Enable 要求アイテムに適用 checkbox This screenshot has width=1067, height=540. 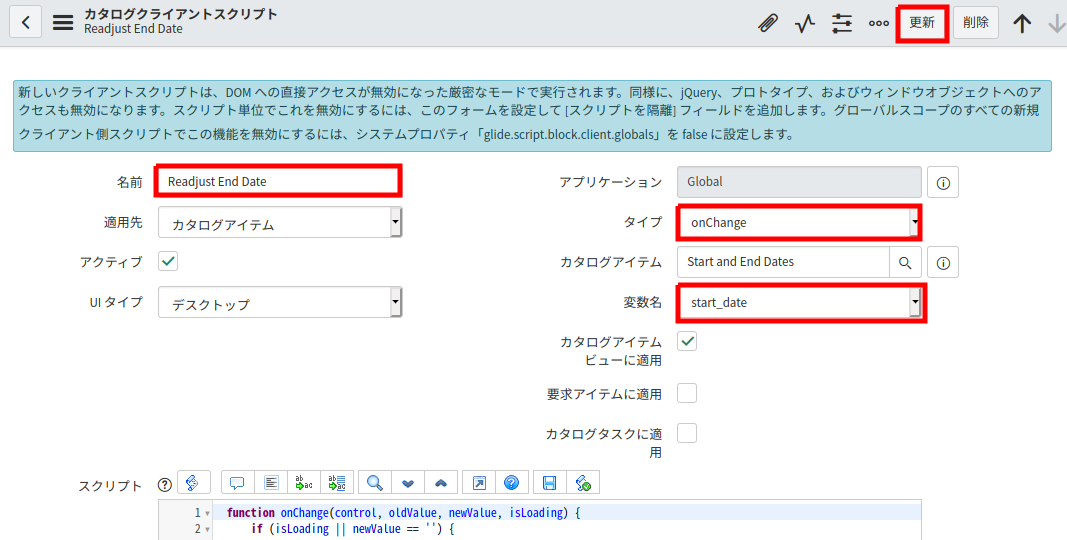click(x=687, y=393)
